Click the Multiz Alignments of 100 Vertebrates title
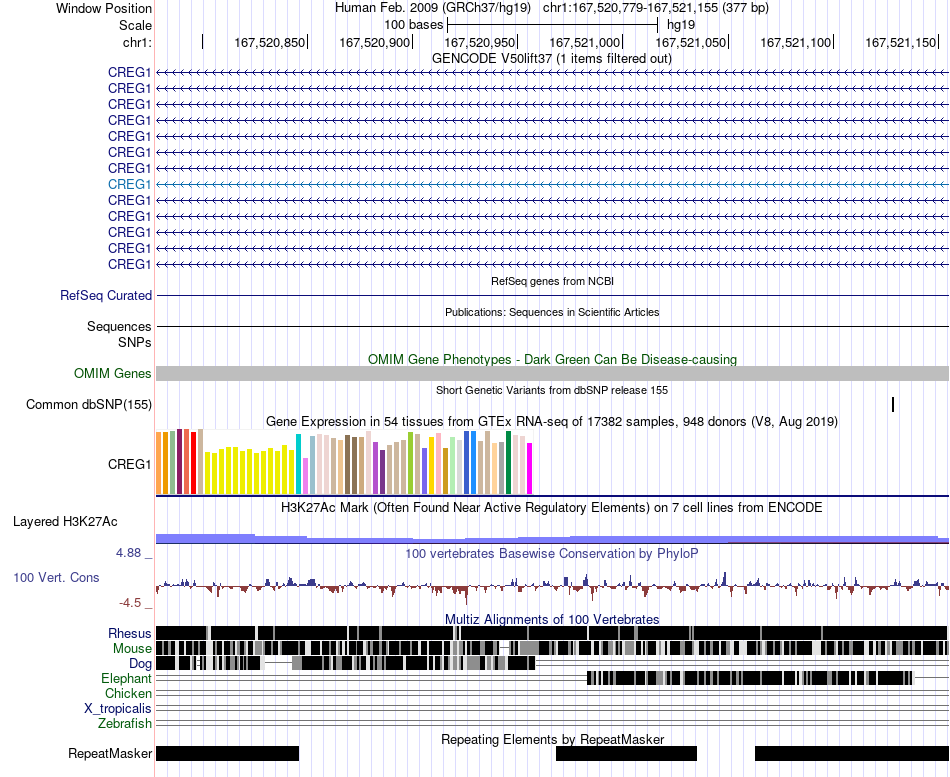The height and width of the screenshot is (777, 950). pyautogui.click(x=552, y=619)
